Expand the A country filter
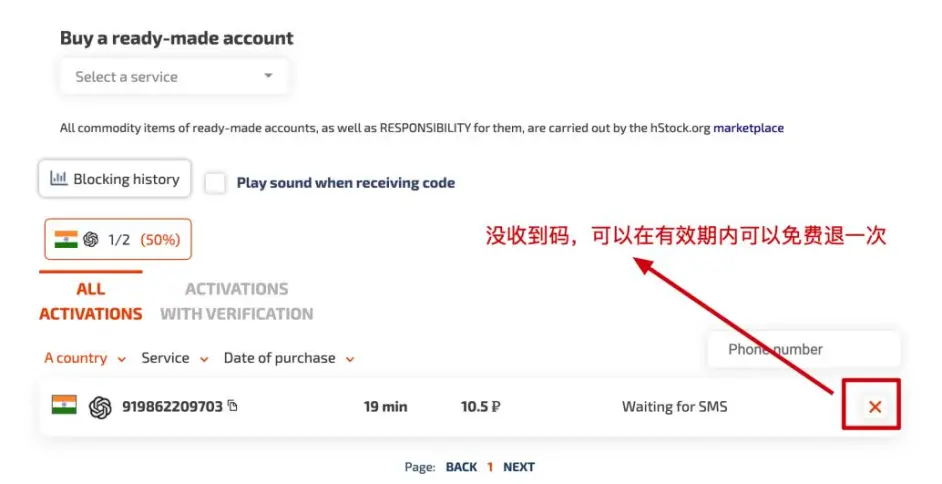 (85, 358)
